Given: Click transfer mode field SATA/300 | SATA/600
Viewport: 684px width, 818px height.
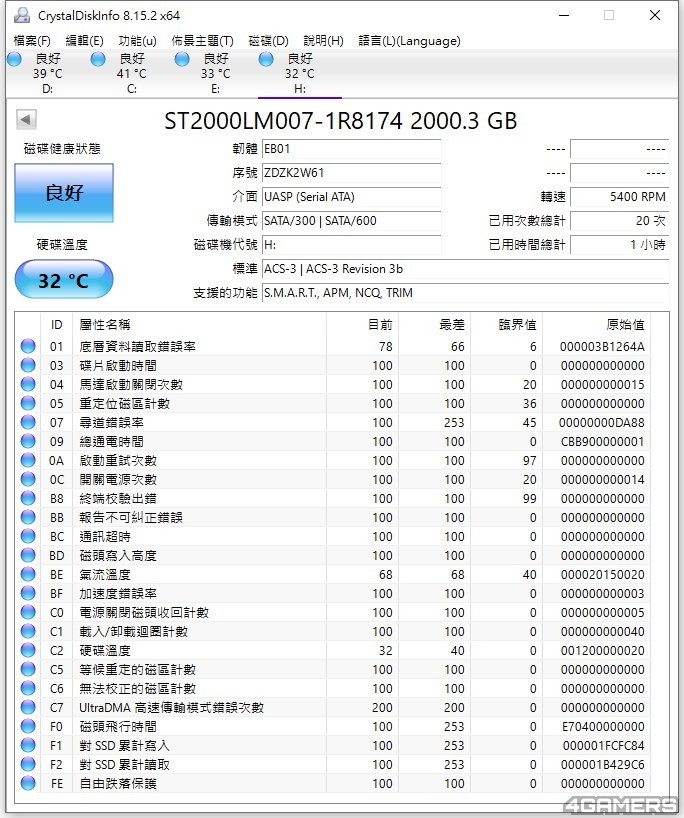Looking at the screenshot, I should pyautogui.click(x=351, y=221).
